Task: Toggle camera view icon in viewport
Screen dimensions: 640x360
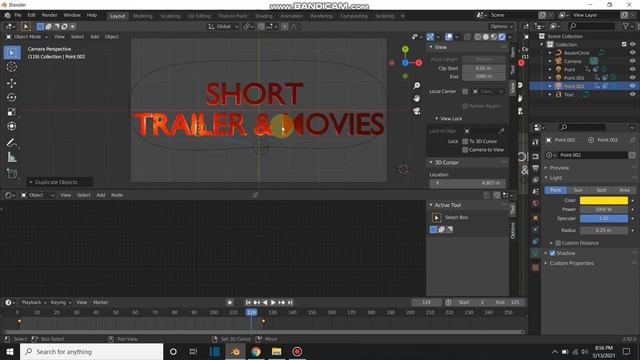Action: [x=416, y=111]
